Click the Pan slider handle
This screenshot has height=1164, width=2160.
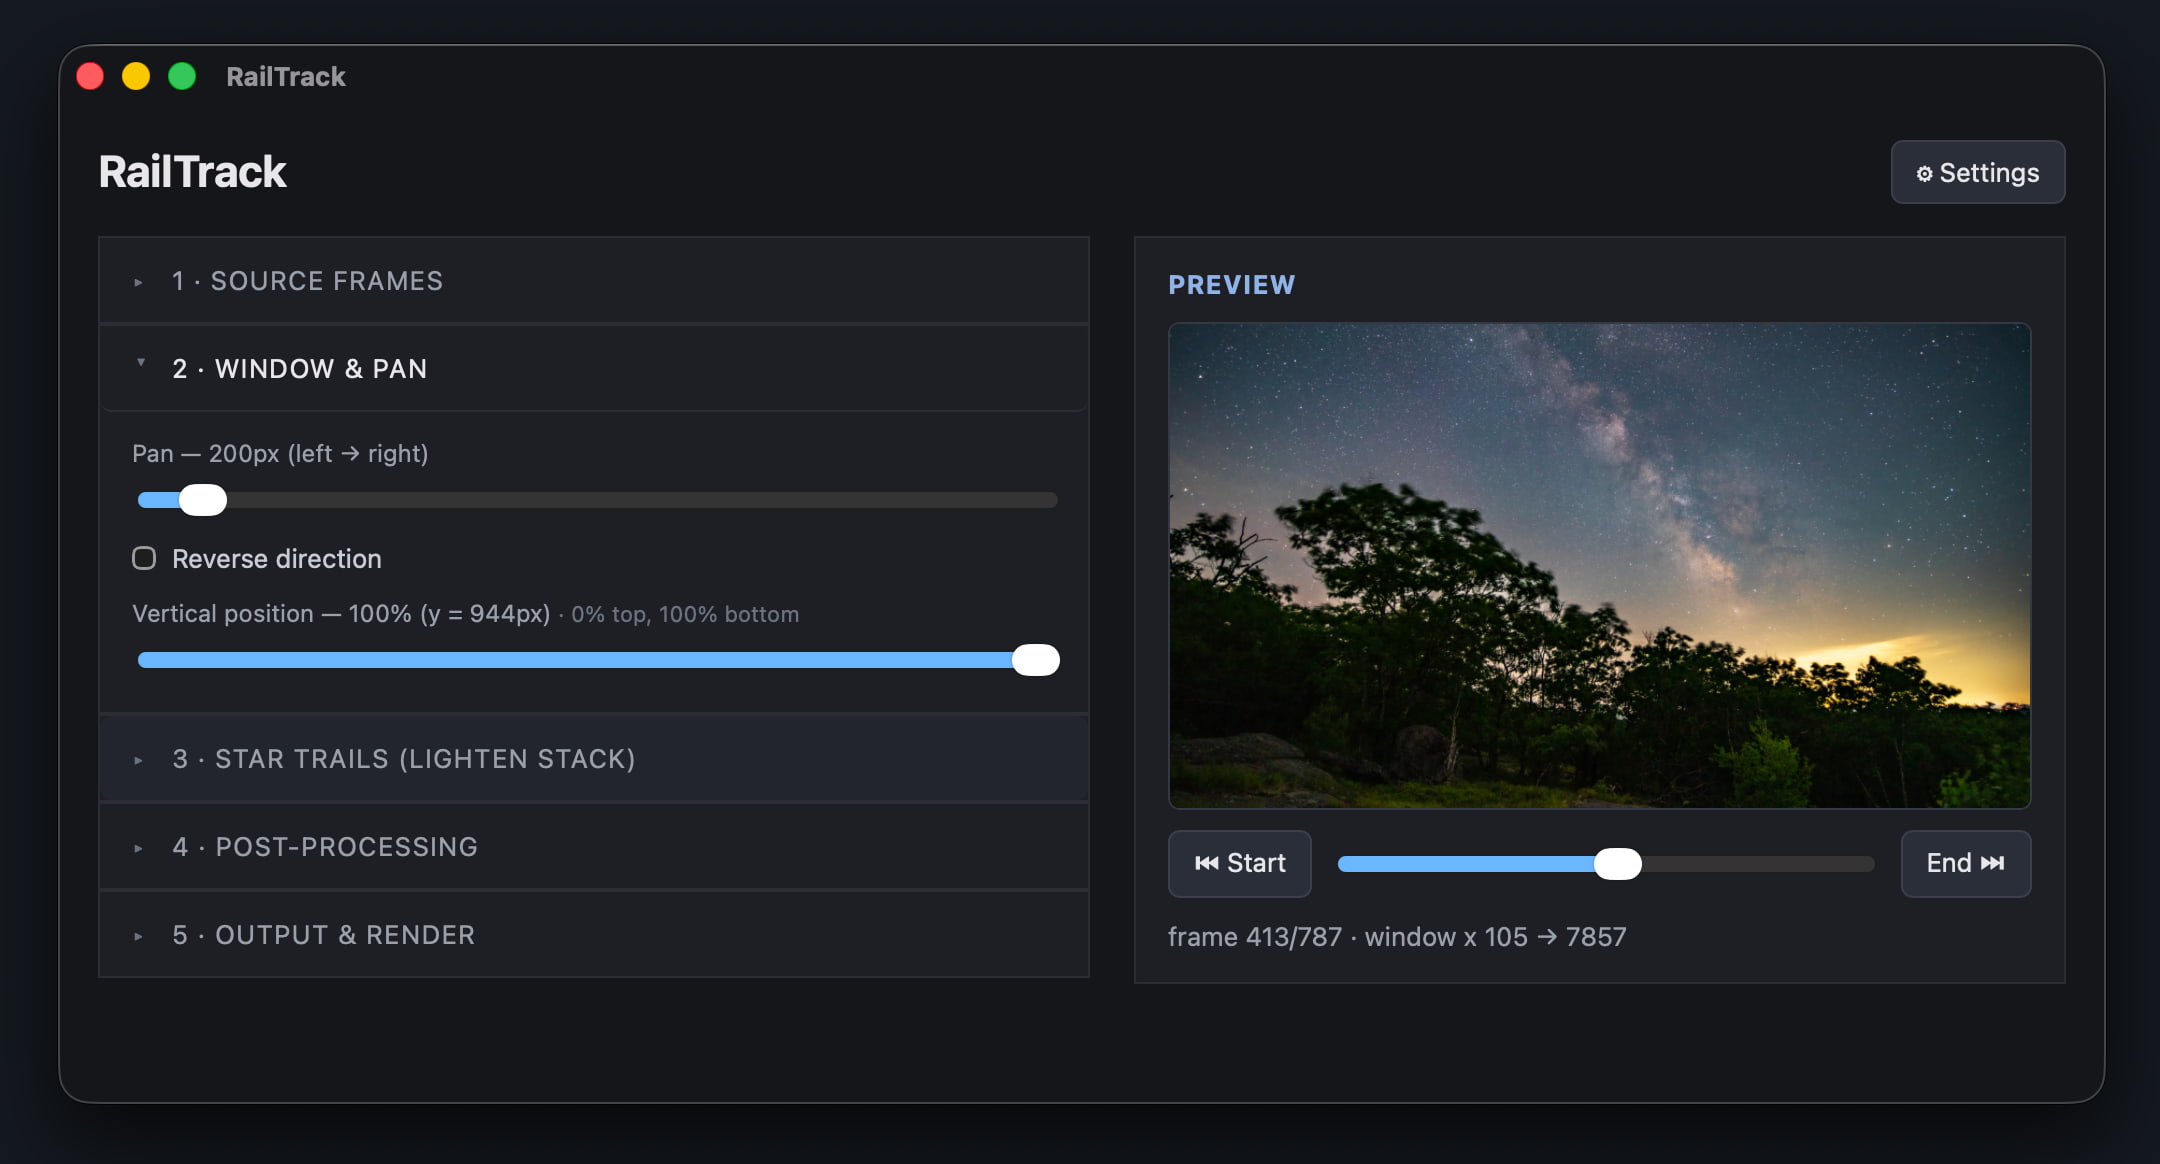point(203,500)
